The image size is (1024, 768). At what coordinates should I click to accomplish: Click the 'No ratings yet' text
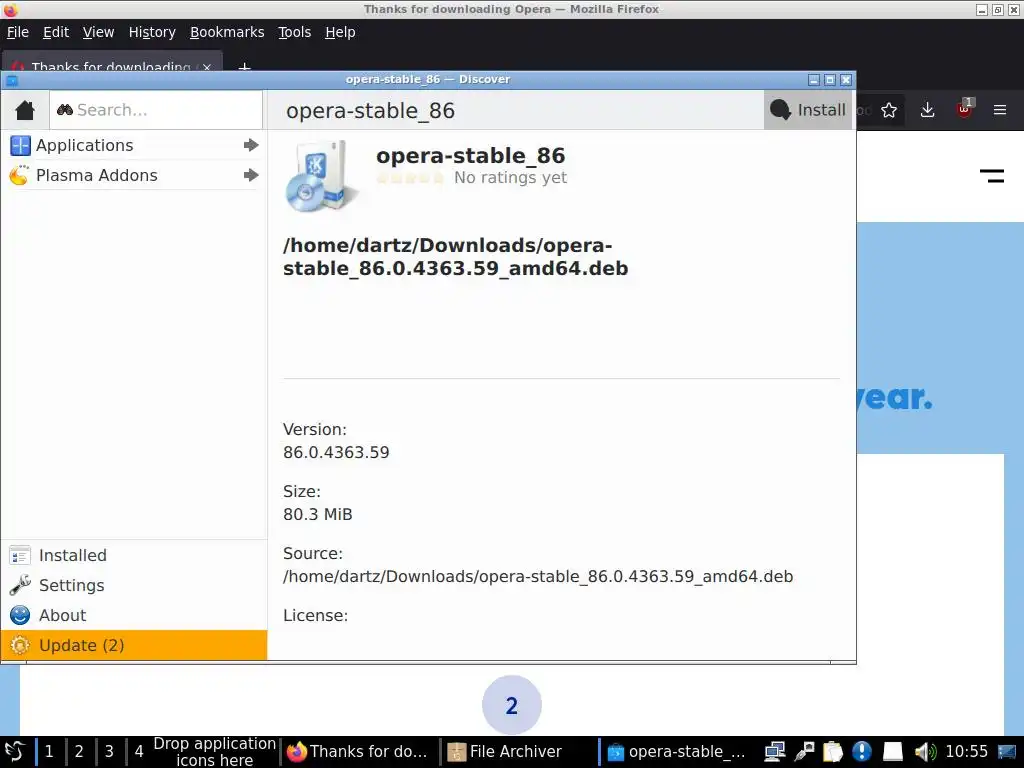click(511, 178)
